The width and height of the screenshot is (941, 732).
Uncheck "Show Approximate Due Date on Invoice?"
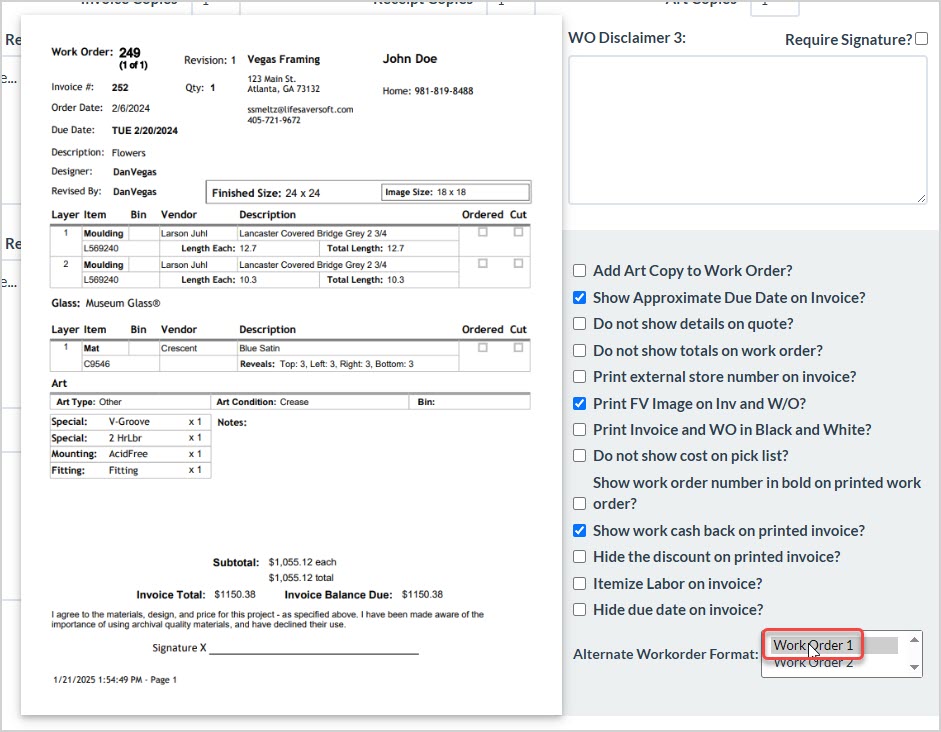click(x=579, y=297)
